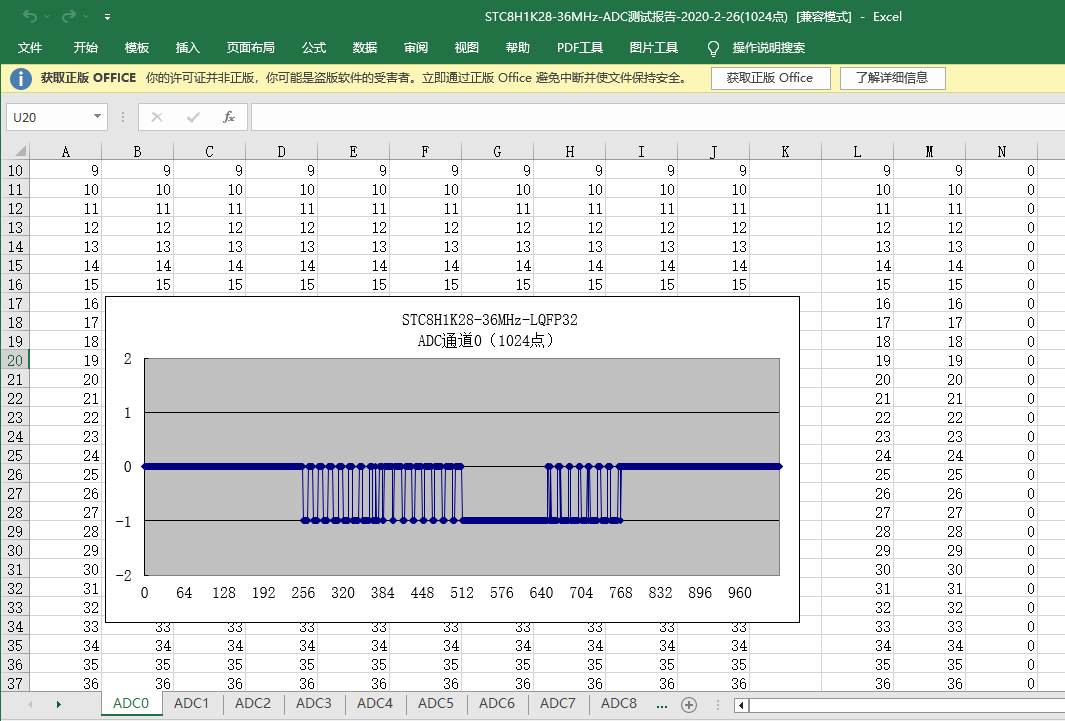This screenshot has height=721, width=1065.
Task: Click the previous-sheet arrow
Action: tap(30, 705)
